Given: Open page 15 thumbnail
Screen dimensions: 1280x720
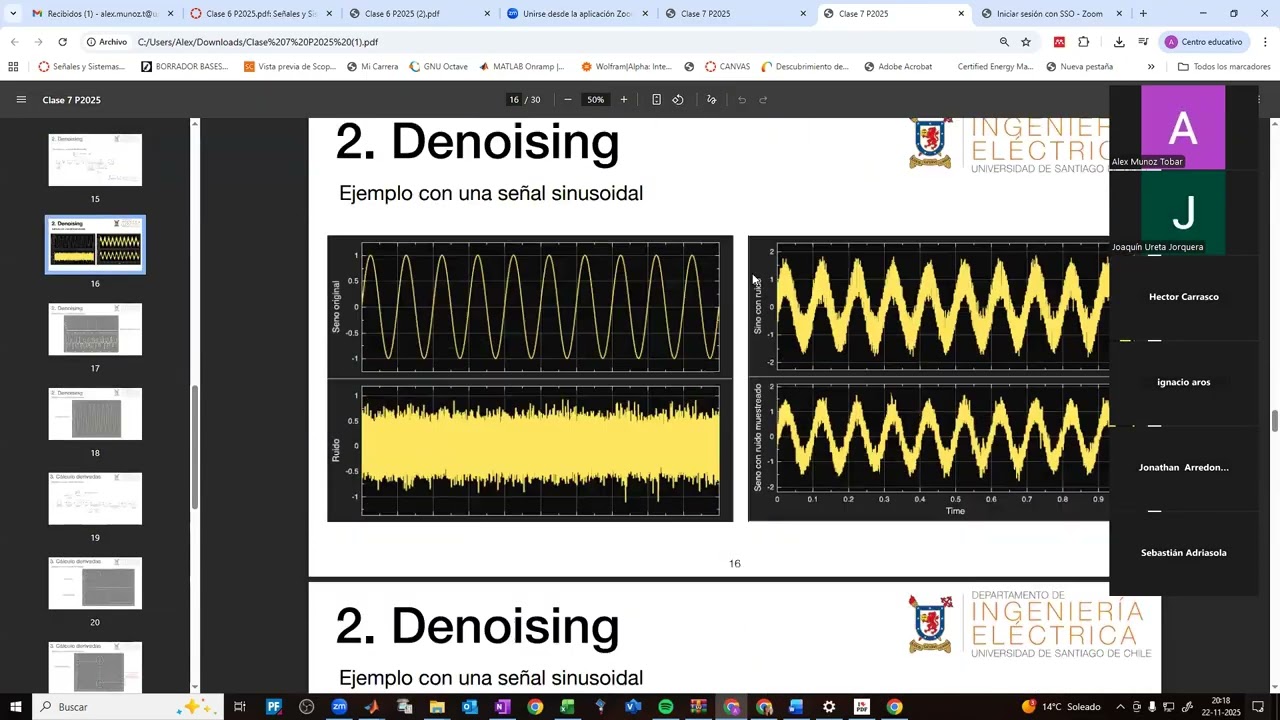Looking at the screenshot, I should coord(95,160).
